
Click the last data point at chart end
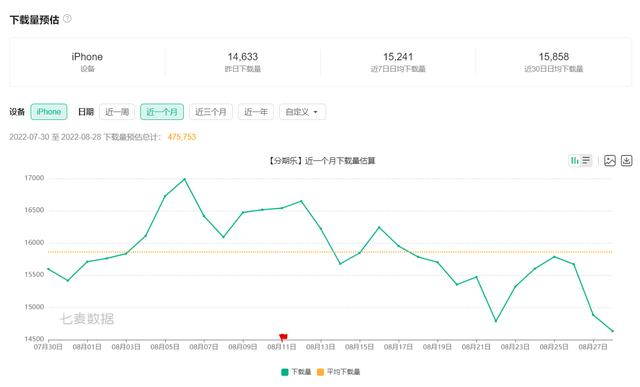[x=612, y=331]
